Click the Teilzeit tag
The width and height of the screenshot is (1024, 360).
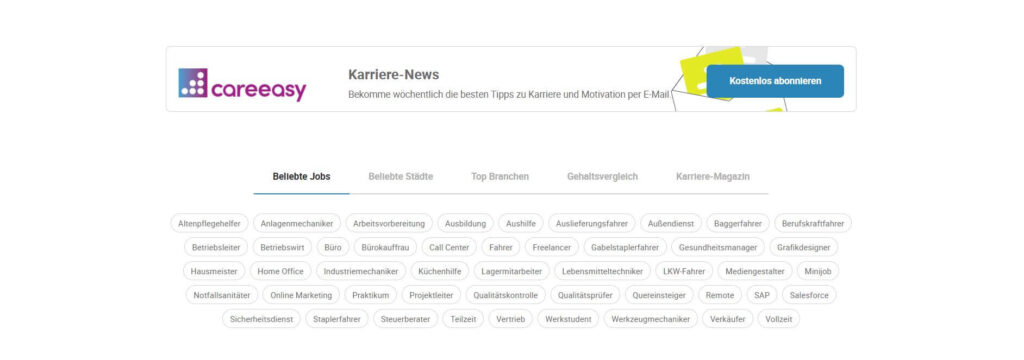464,319
